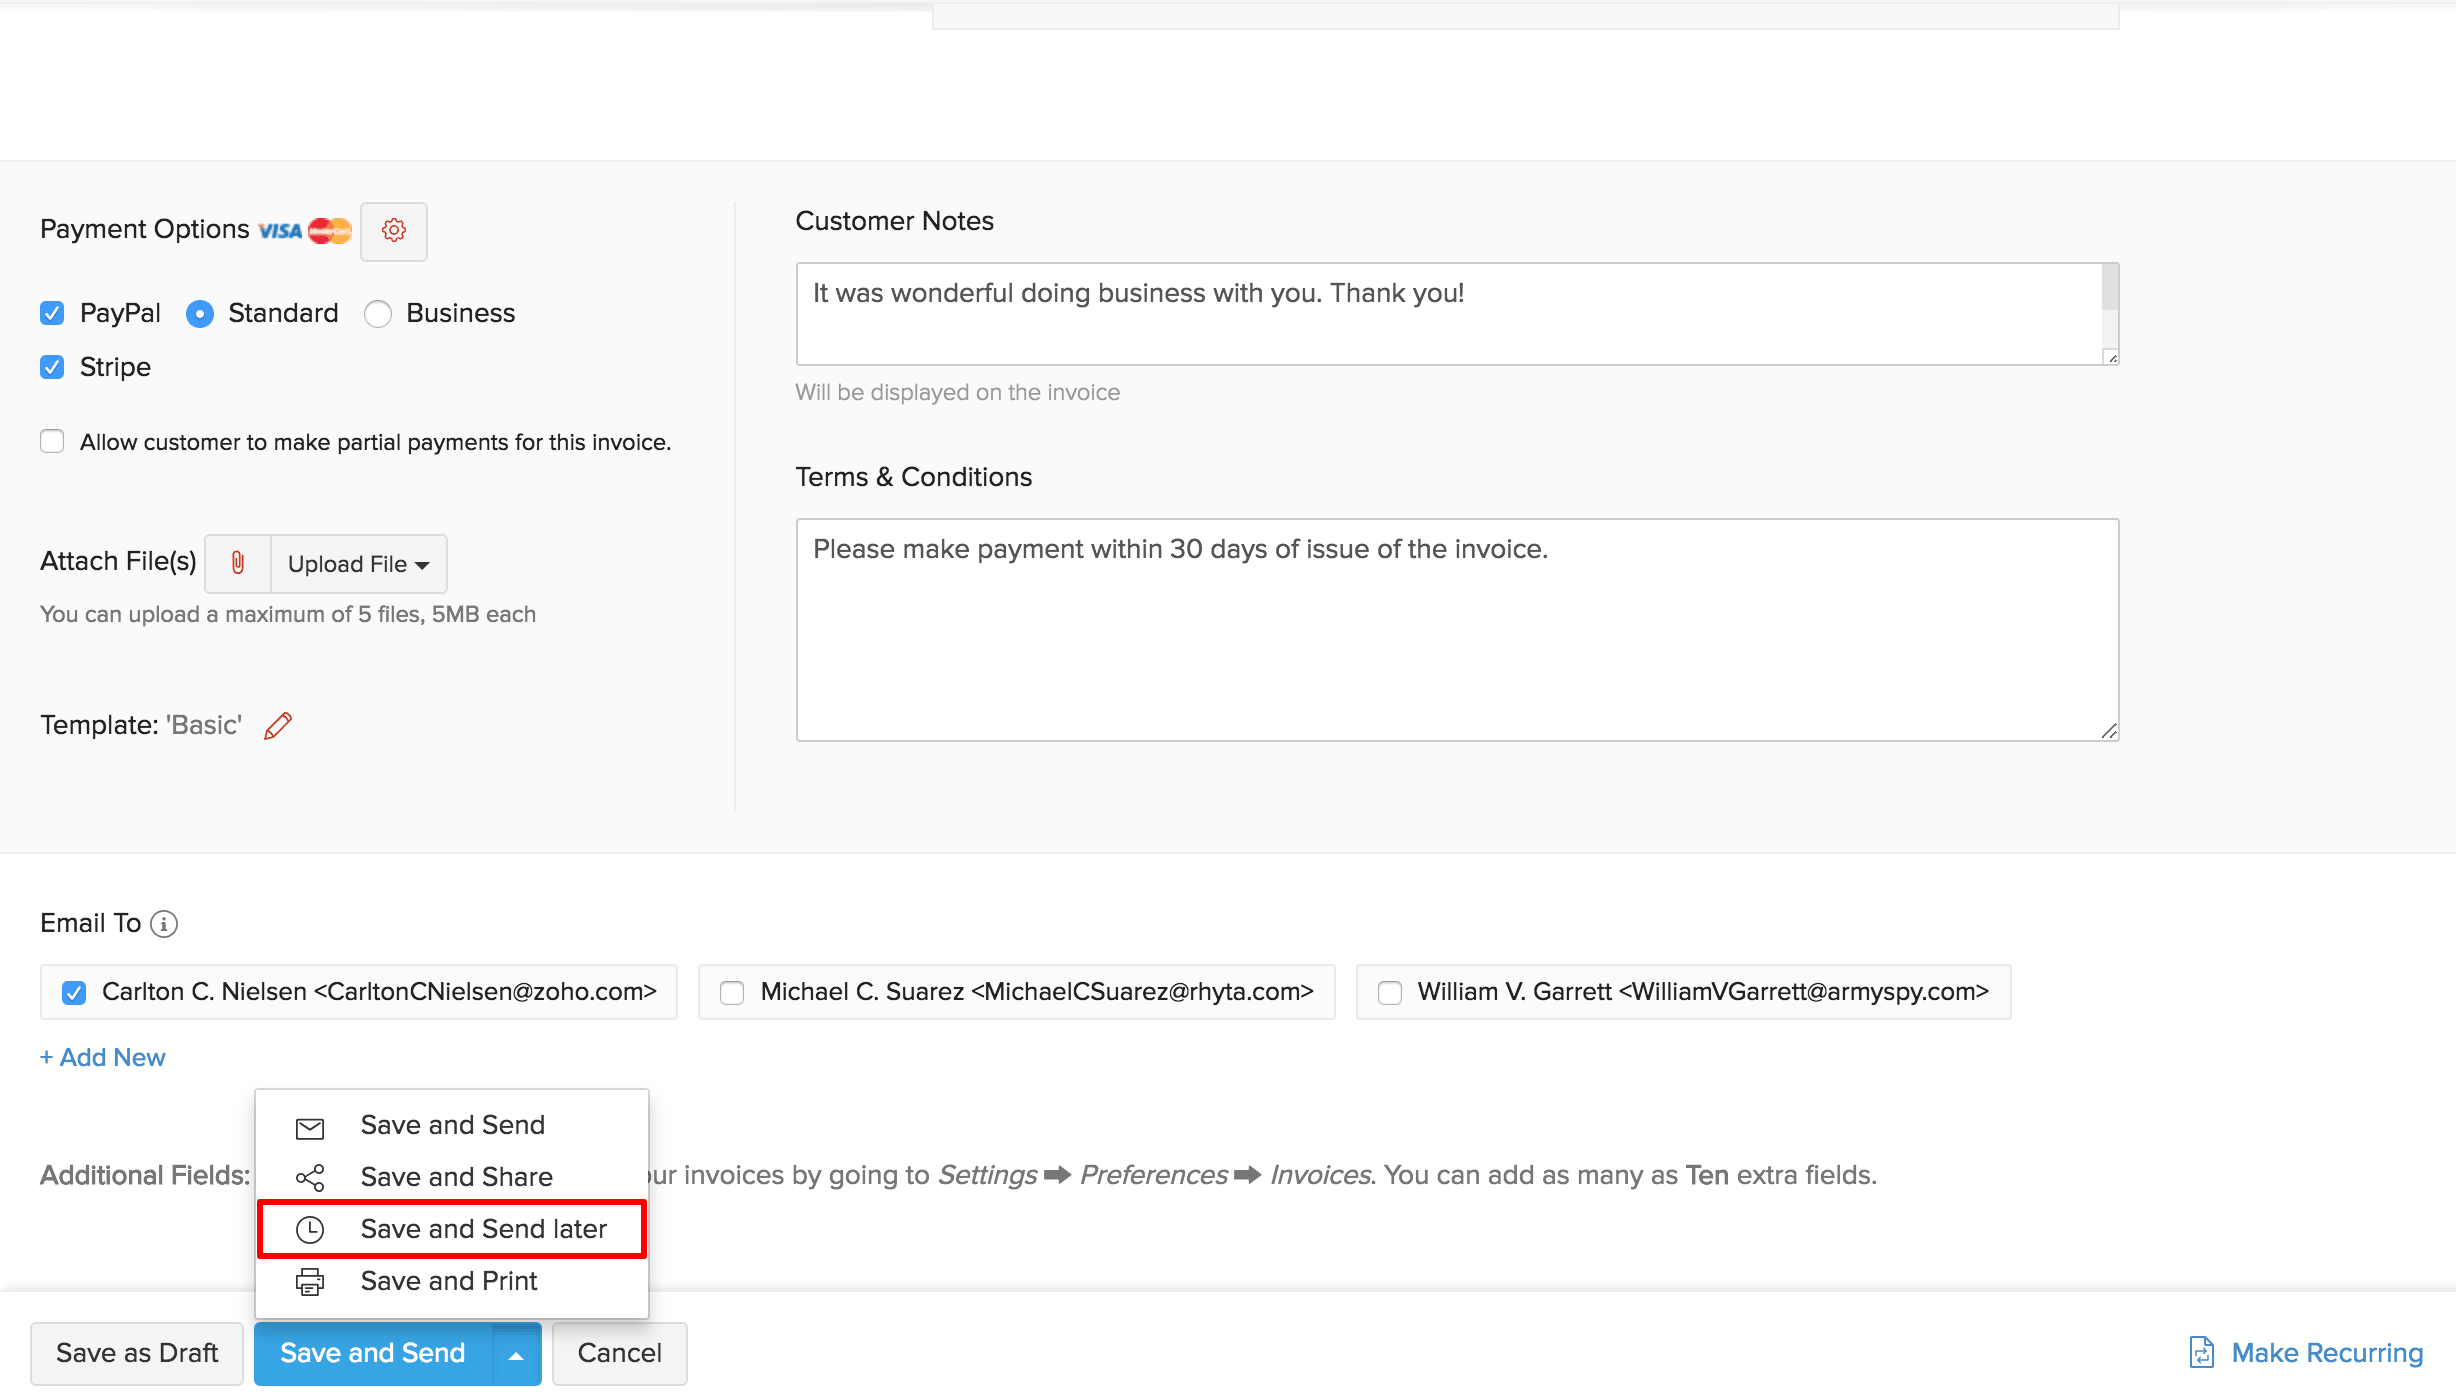Choose Save and Share menu entry
The width and height of the screenshot is (2456, 1392).
[x=456, y=1177]
